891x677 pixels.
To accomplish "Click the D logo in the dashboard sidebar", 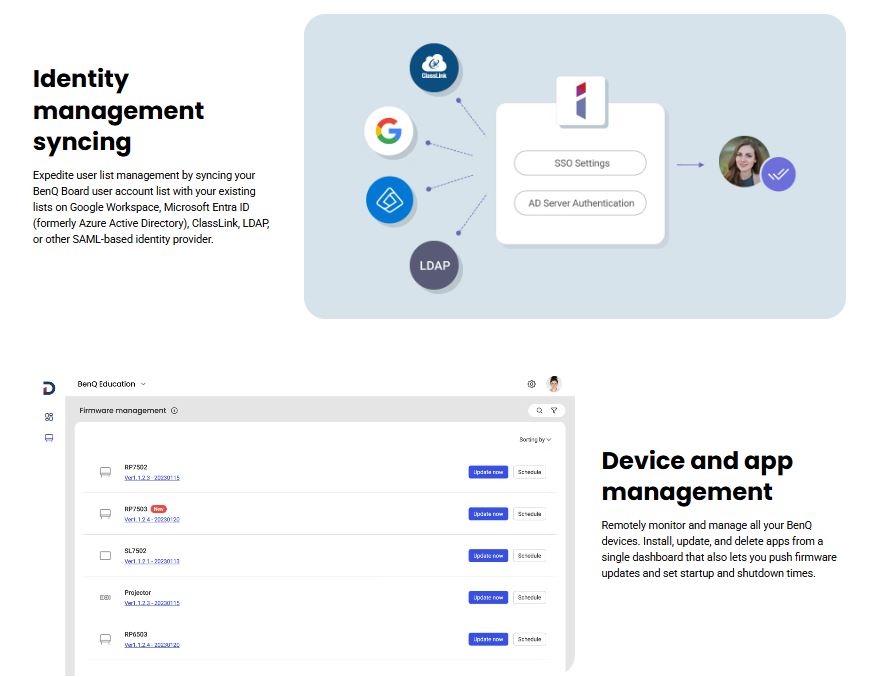I will click(49, 388).
